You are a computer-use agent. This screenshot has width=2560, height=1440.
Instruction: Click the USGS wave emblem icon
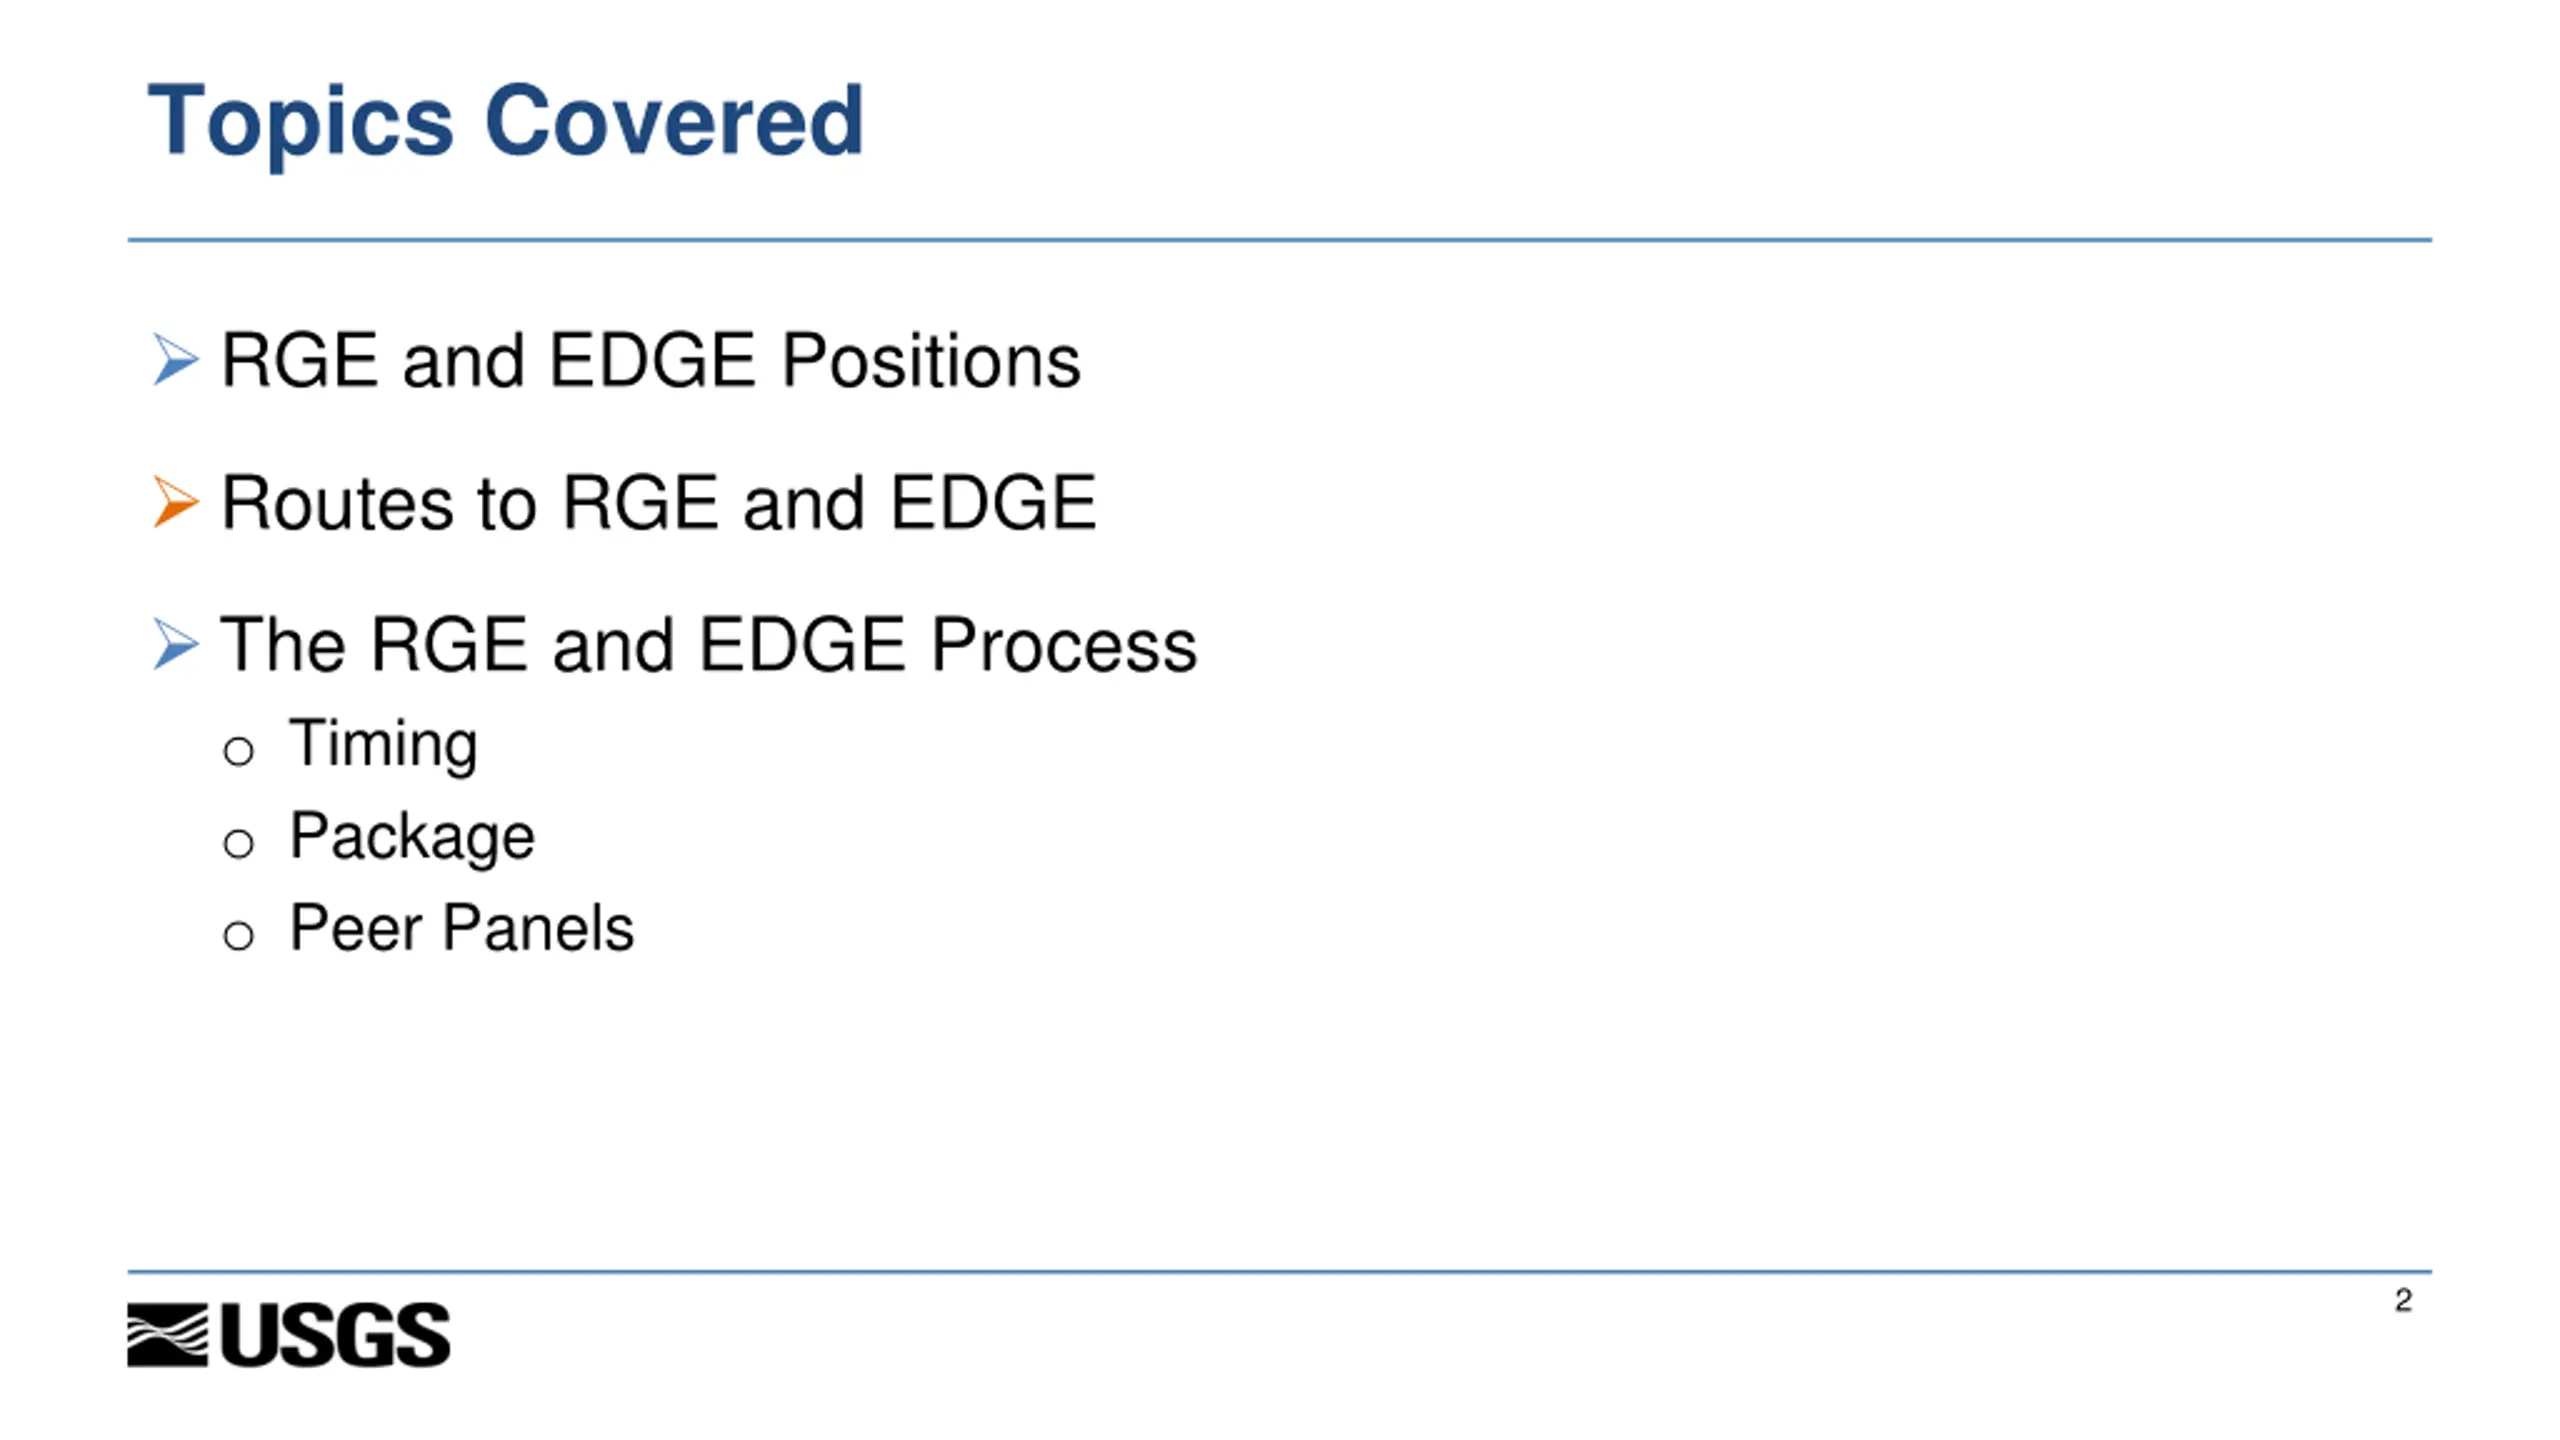point(167,1334)
